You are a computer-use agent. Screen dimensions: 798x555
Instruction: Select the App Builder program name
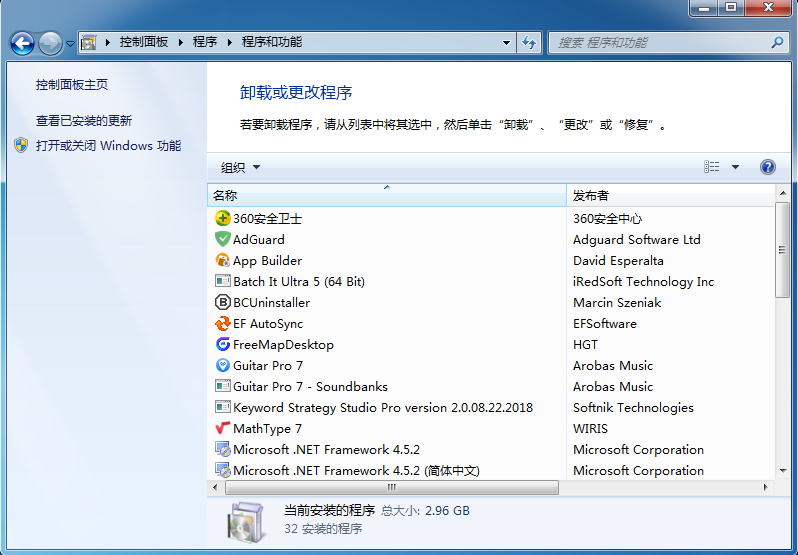tap(267, 260)
